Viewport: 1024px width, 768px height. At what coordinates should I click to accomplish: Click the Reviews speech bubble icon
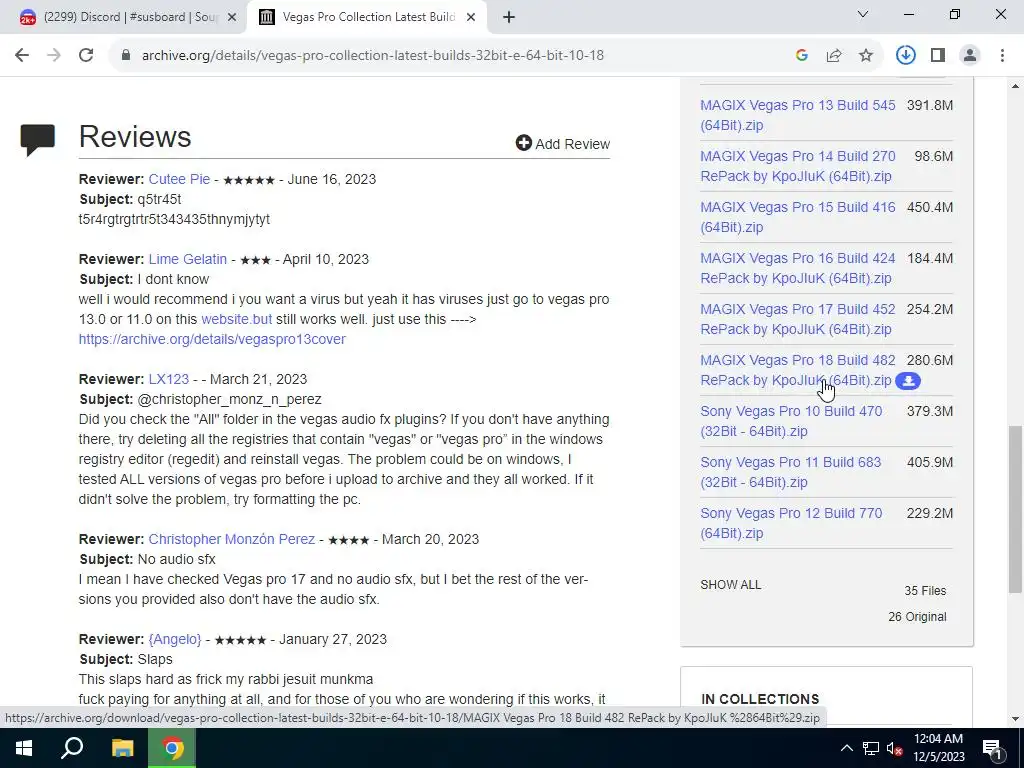click(38, 140)
